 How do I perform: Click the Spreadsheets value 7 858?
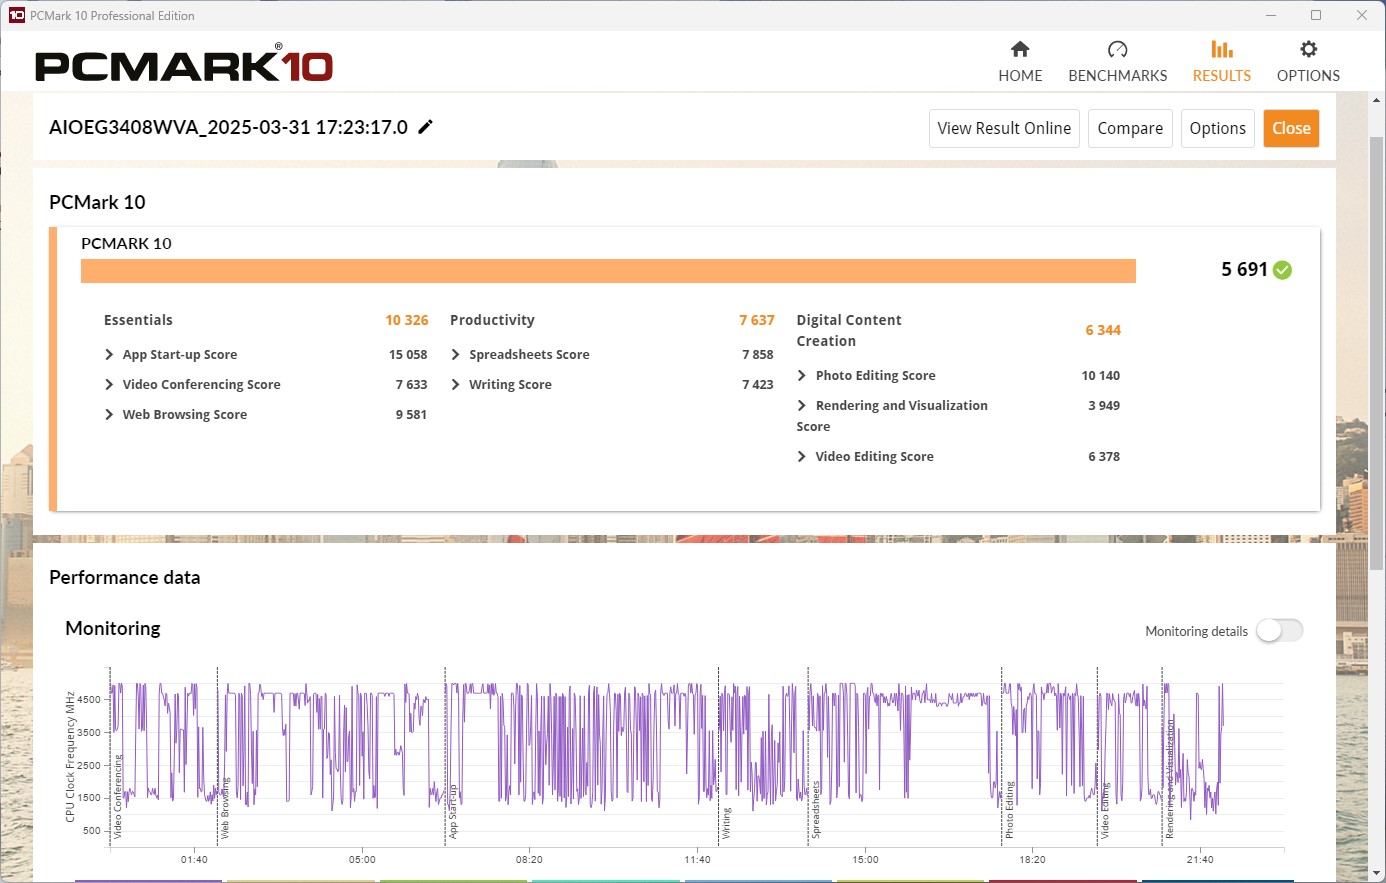pyautogui.click(x=758, y=355)
